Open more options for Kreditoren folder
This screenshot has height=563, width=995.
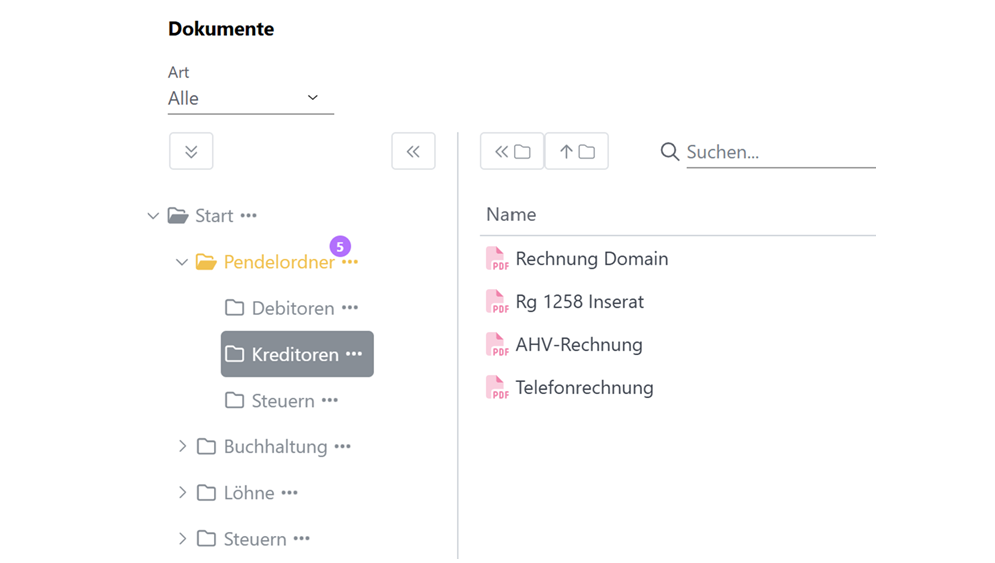354,354
